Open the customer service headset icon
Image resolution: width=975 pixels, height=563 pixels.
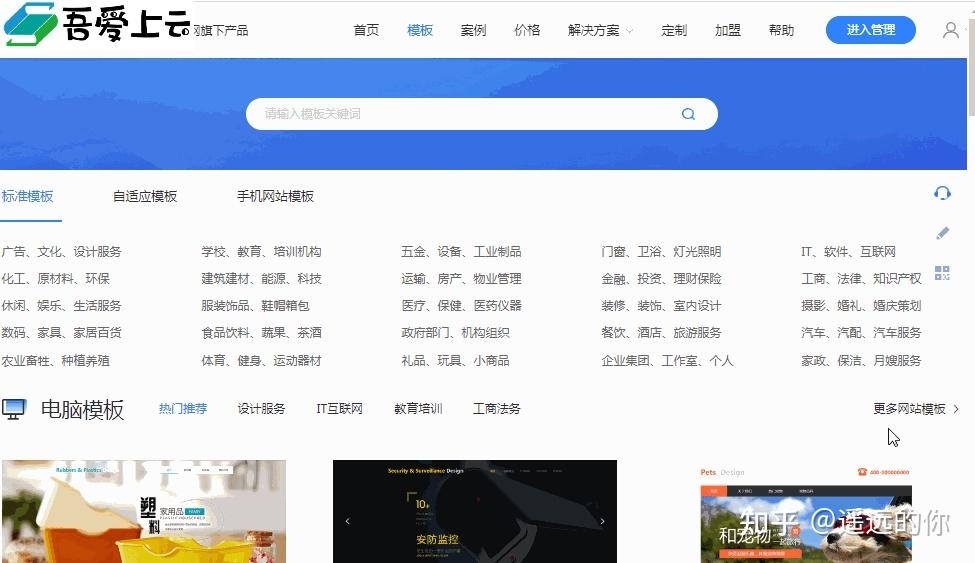point(942,193)
